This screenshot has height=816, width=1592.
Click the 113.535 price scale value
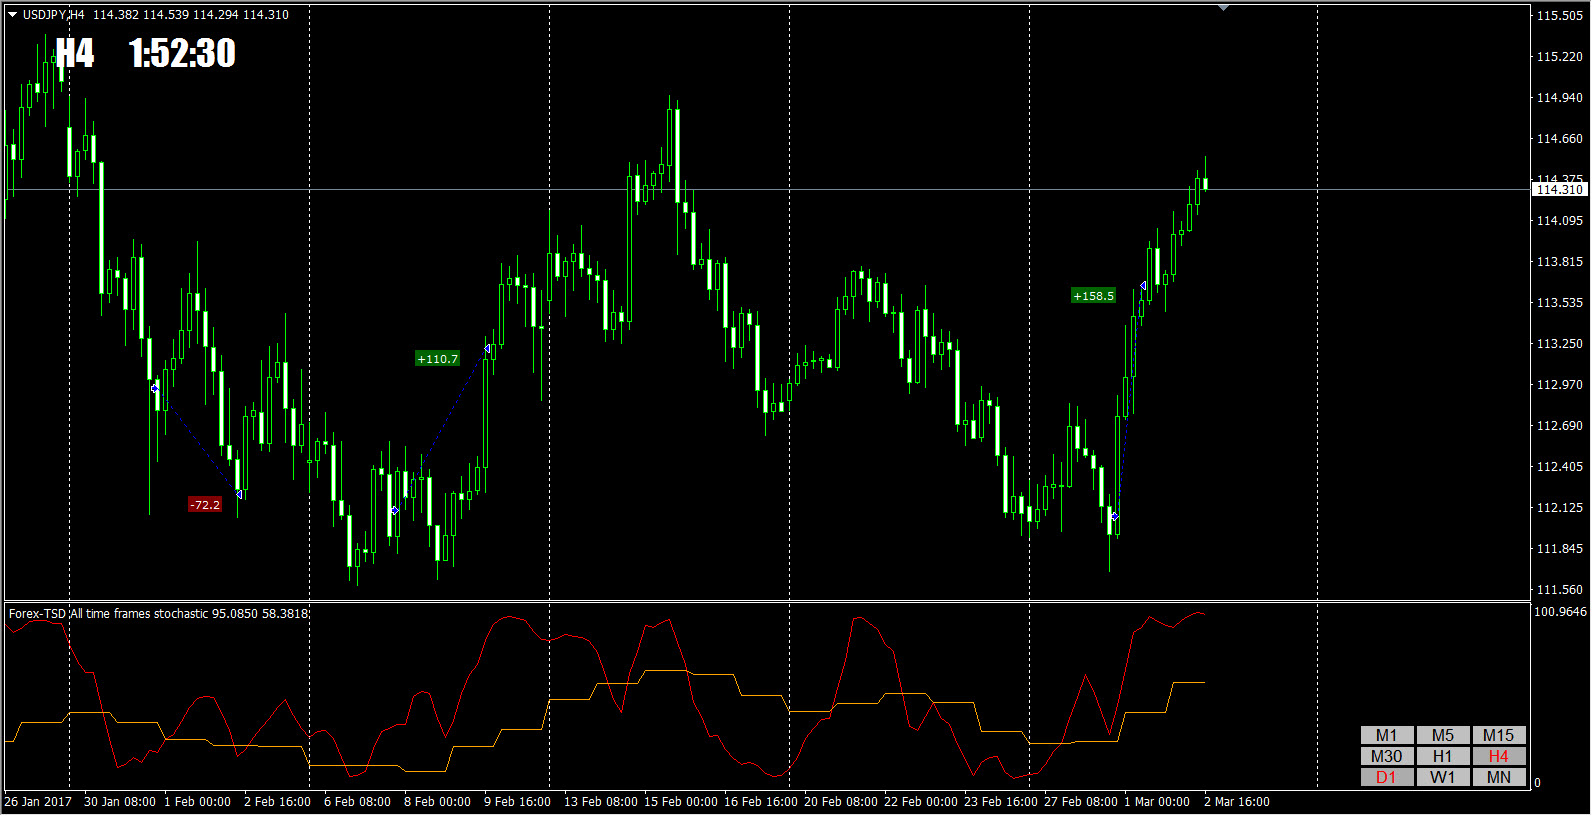click(1559, 303)
